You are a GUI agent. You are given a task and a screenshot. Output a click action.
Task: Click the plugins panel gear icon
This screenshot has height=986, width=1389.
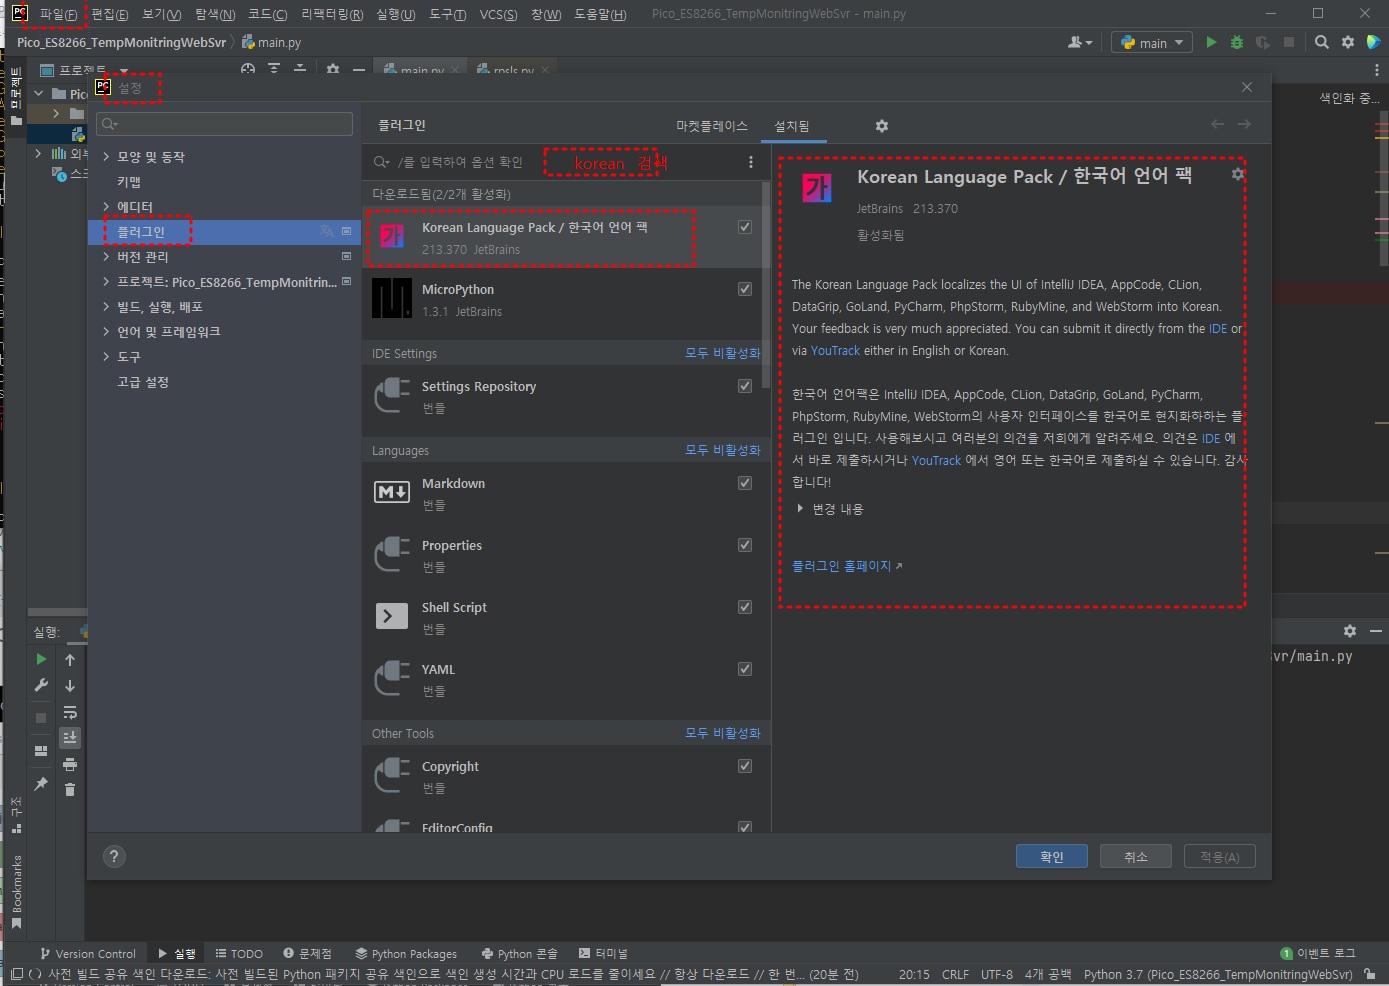tap(881, 126)
